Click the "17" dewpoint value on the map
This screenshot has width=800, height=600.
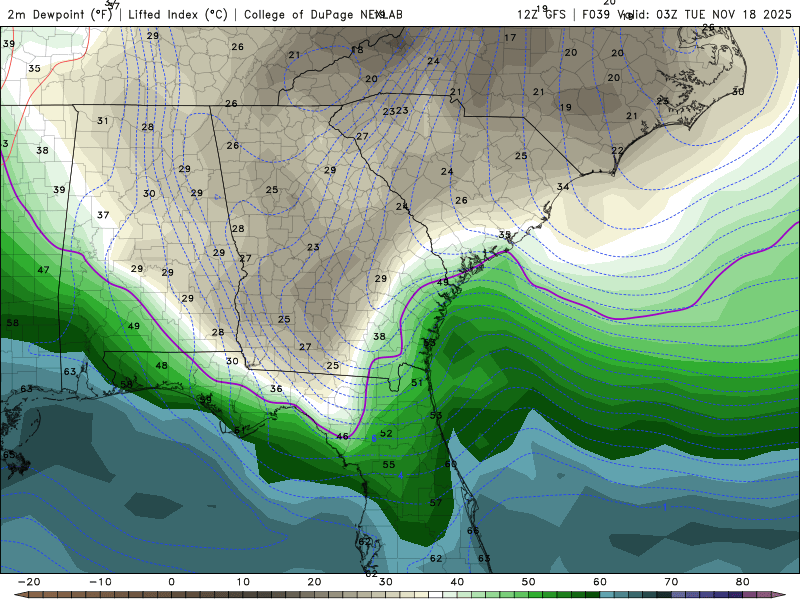pos(510,38)
